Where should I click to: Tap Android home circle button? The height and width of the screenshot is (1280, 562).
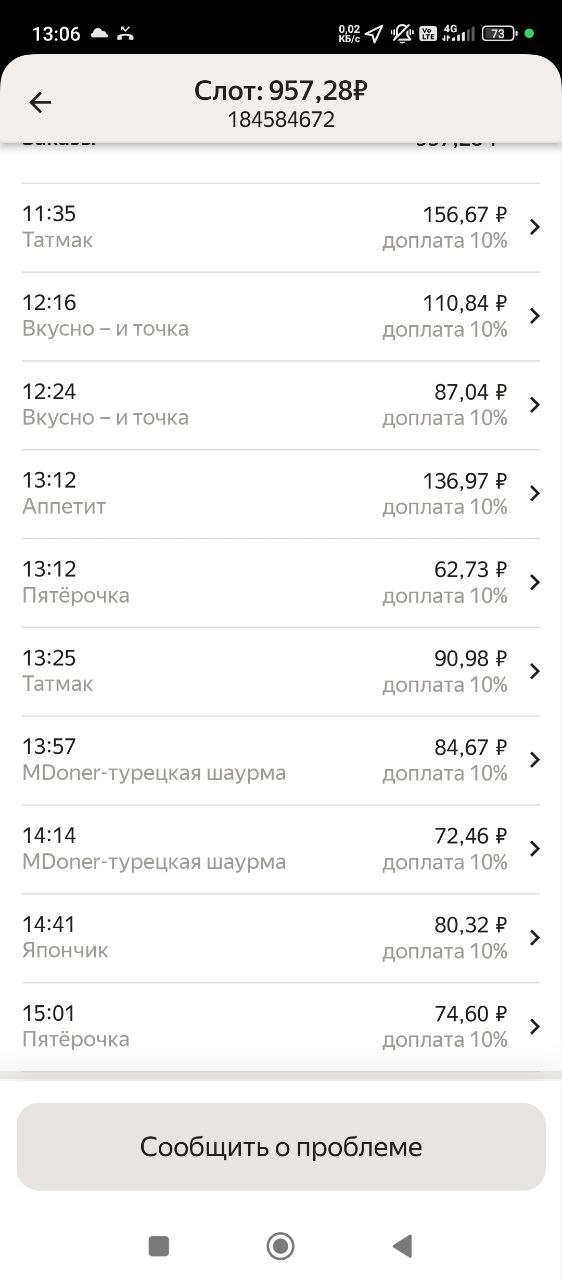(280, 1245)
